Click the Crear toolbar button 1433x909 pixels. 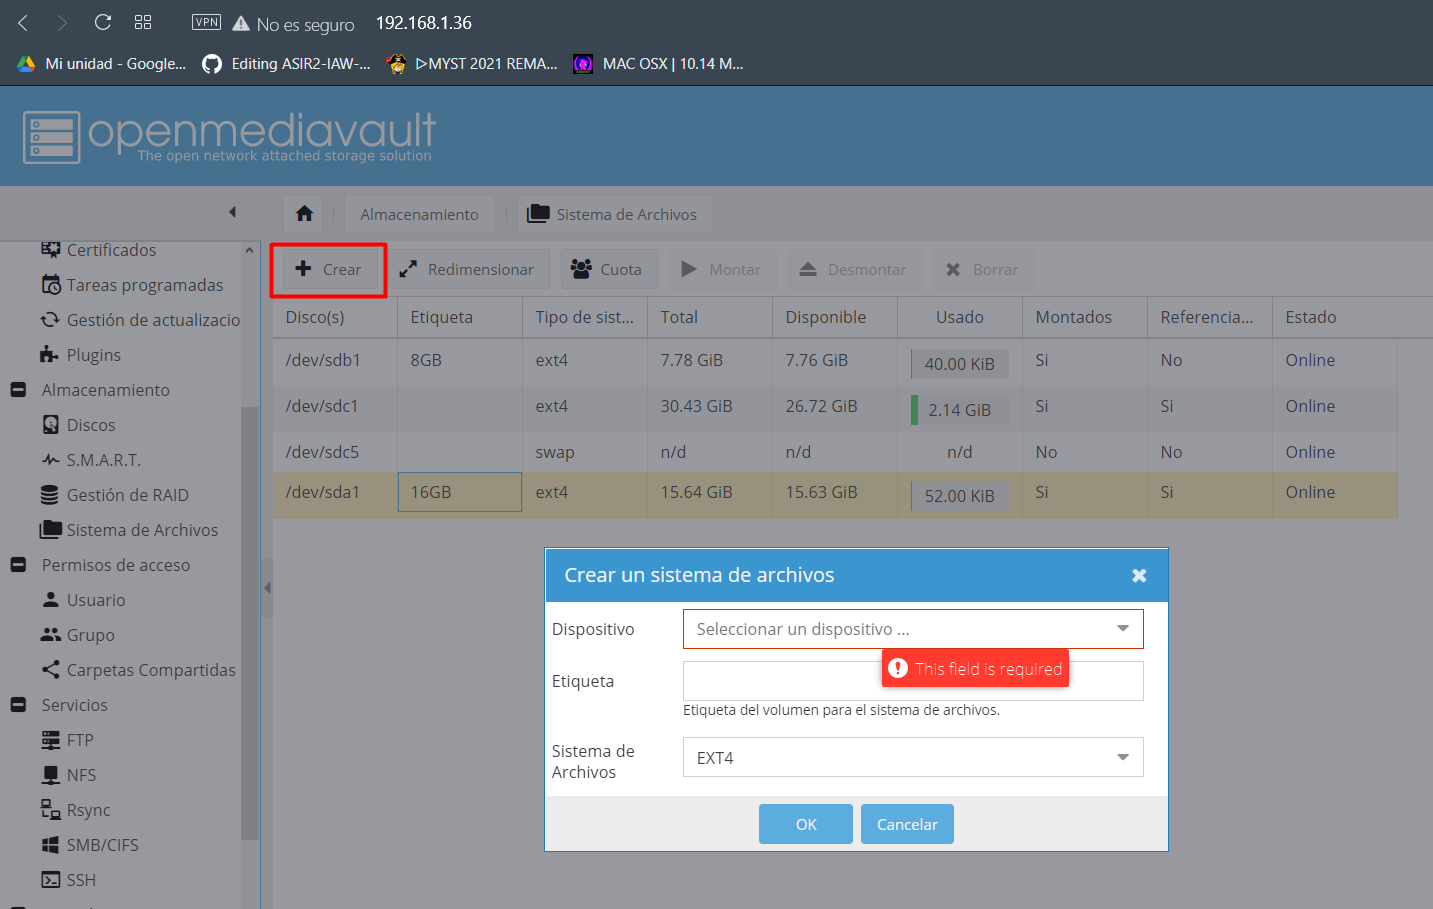tap(328, 269)
